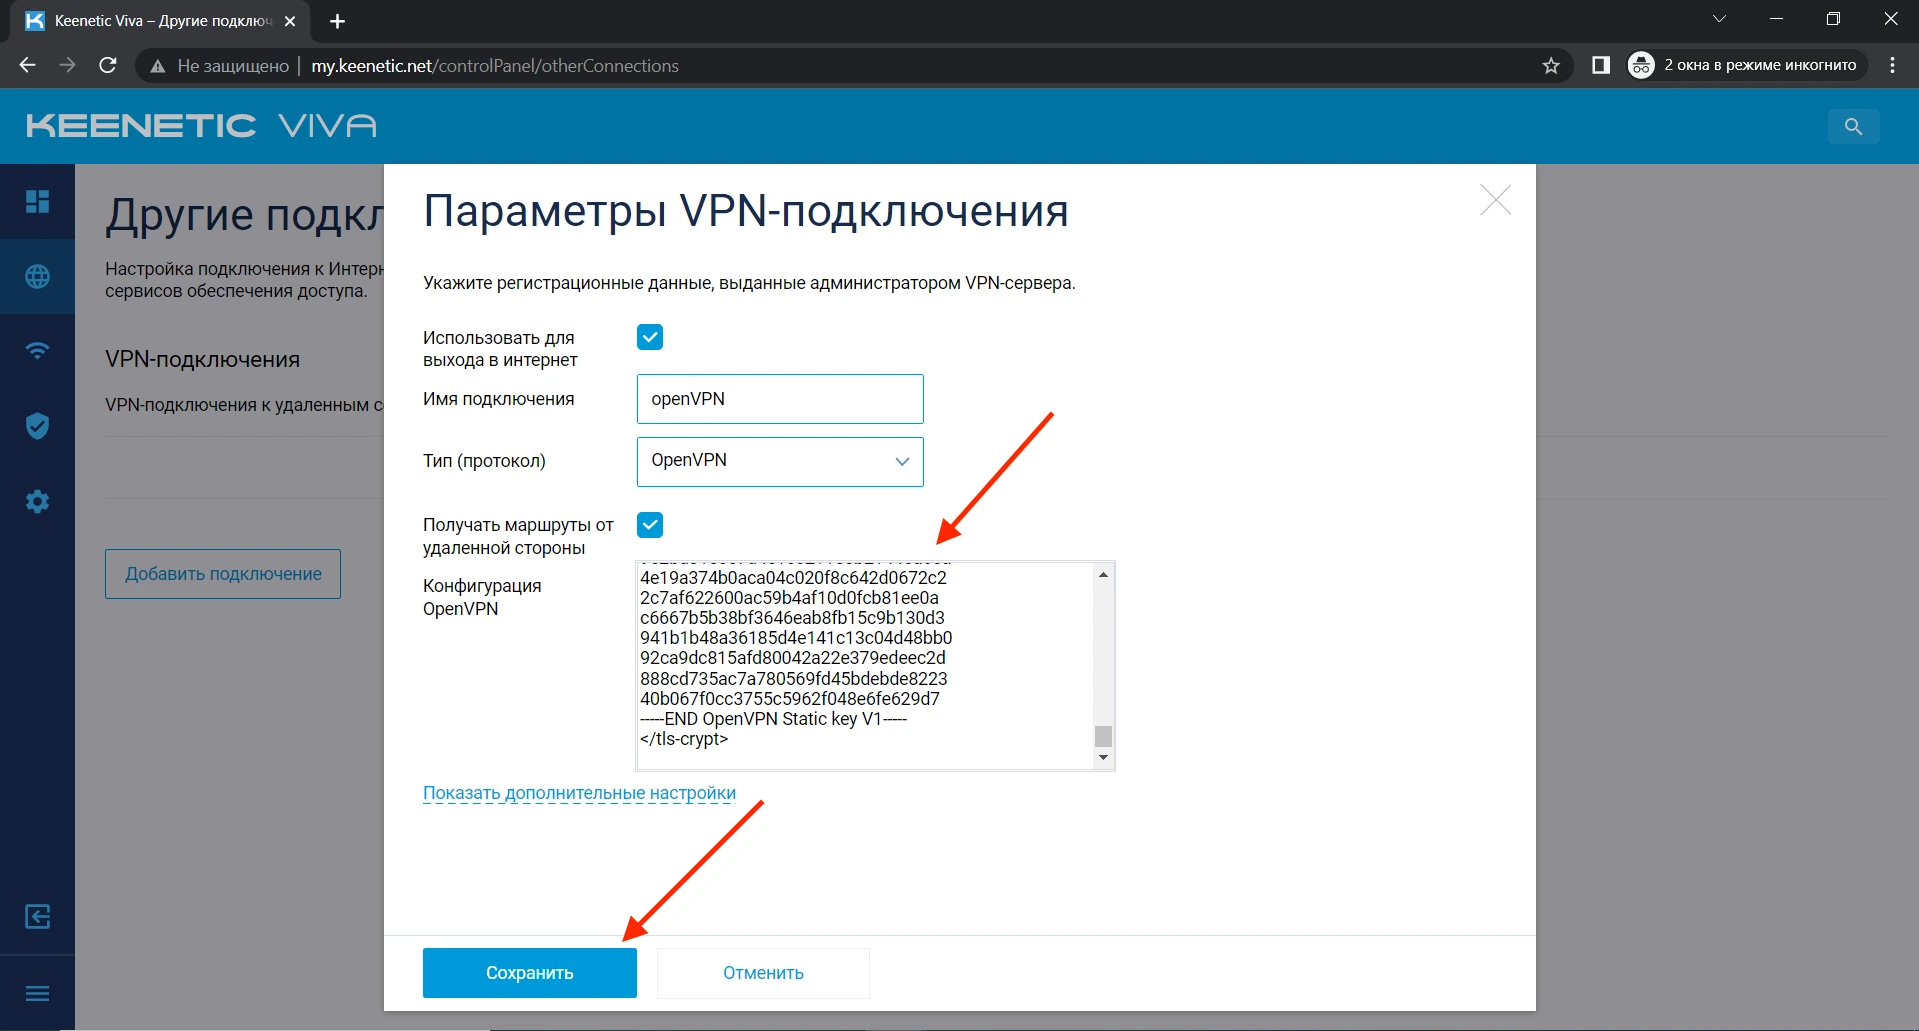Click the Keenetic Viva logo
The width and height of the screenshot is (1919, 1031).
click(x=201, y=125)
